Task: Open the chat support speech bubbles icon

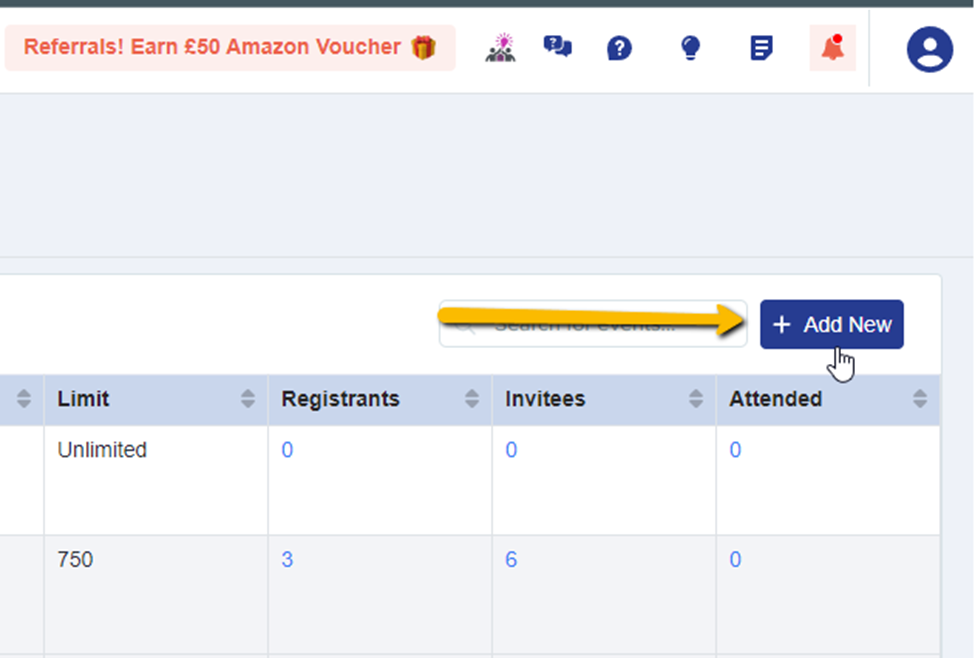Action: click(558, 47)
